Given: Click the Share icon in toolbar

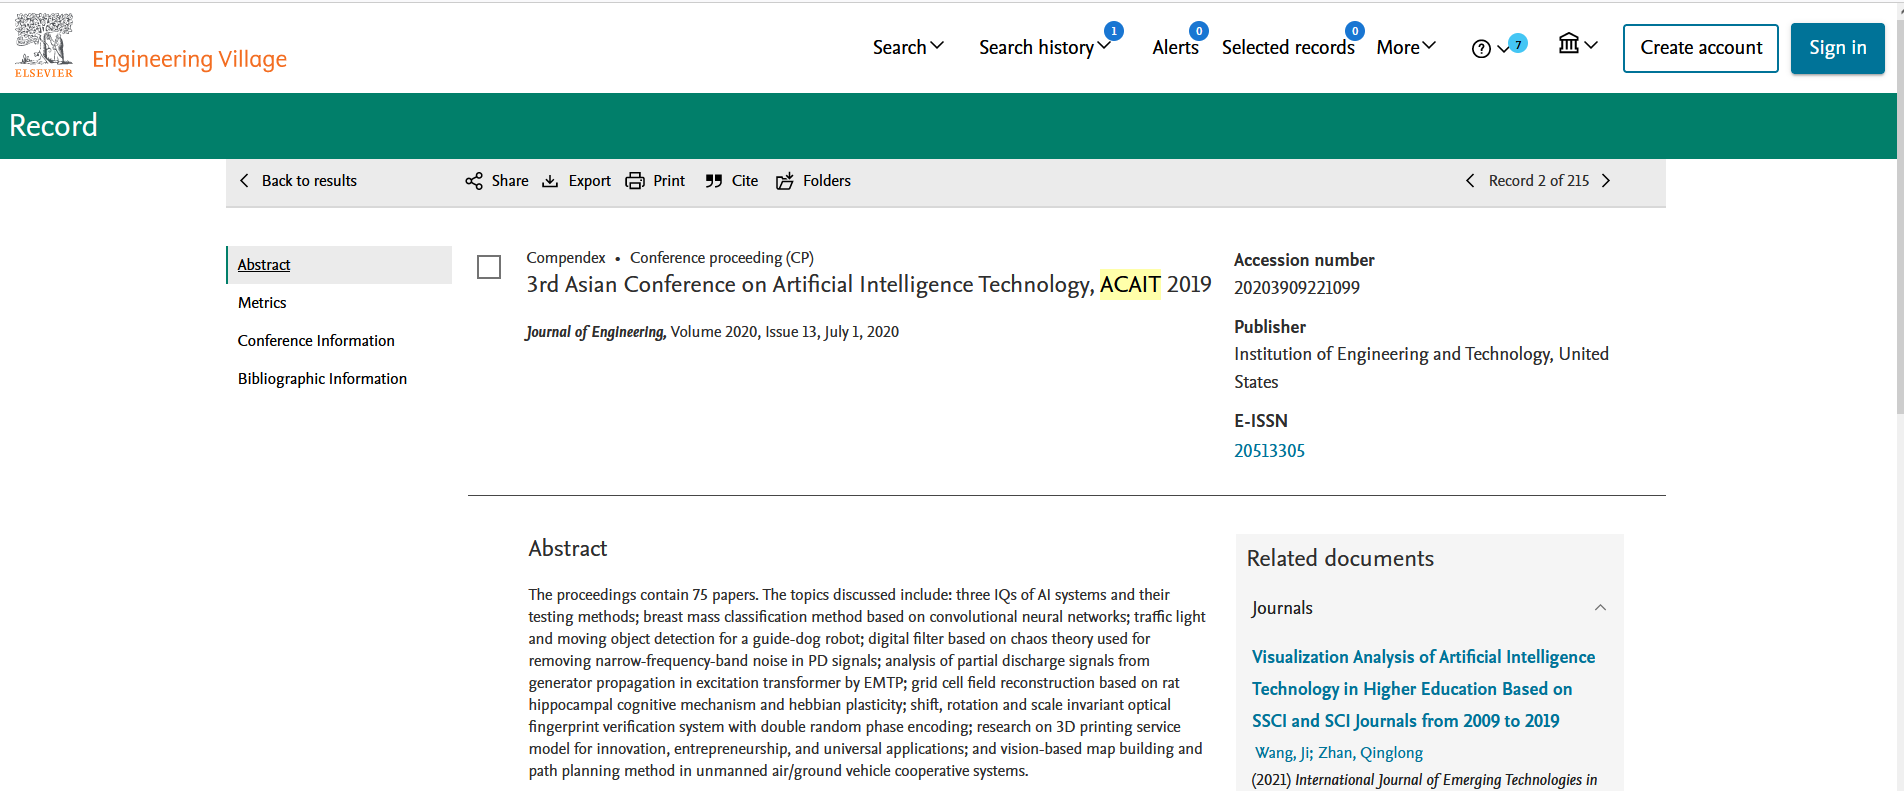Looking at the screenshot, I should coord(474,181).
